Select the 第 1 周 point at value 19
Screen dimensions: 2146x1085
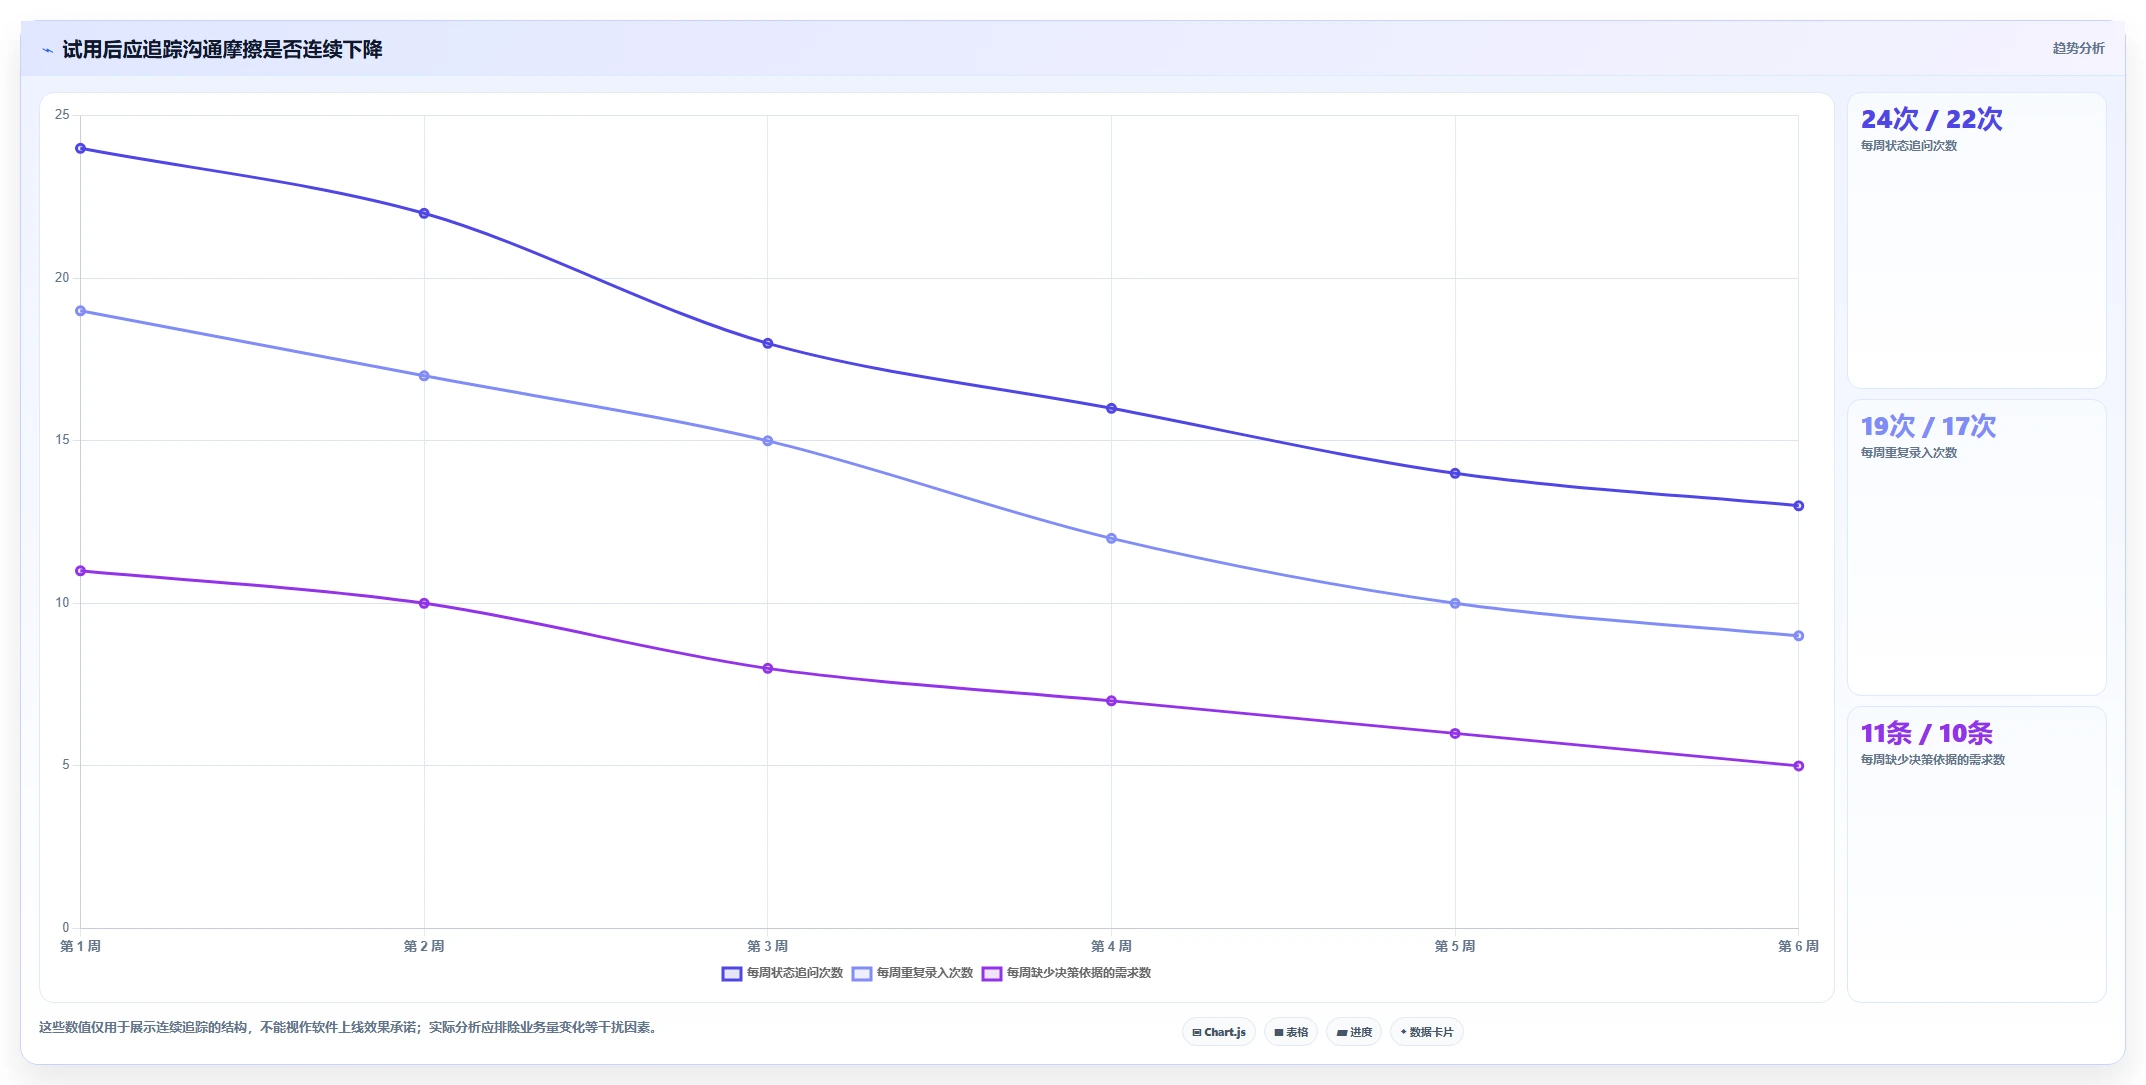coord(81,311)
